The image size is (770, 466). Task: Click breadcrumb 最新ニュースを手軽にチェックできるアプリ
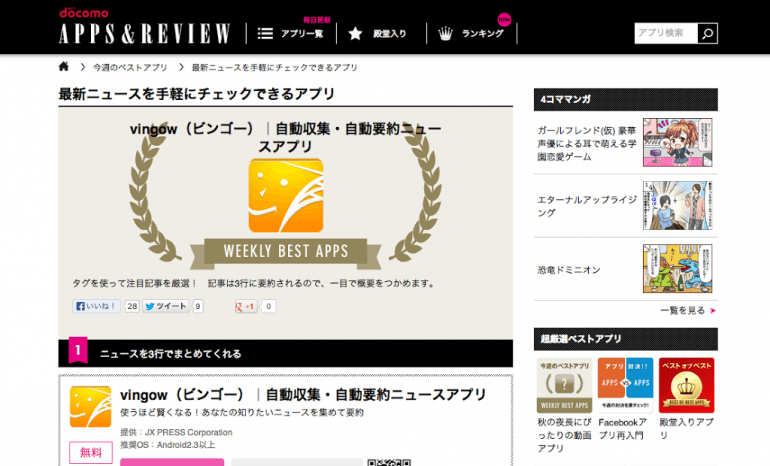[x=275, y=67]
